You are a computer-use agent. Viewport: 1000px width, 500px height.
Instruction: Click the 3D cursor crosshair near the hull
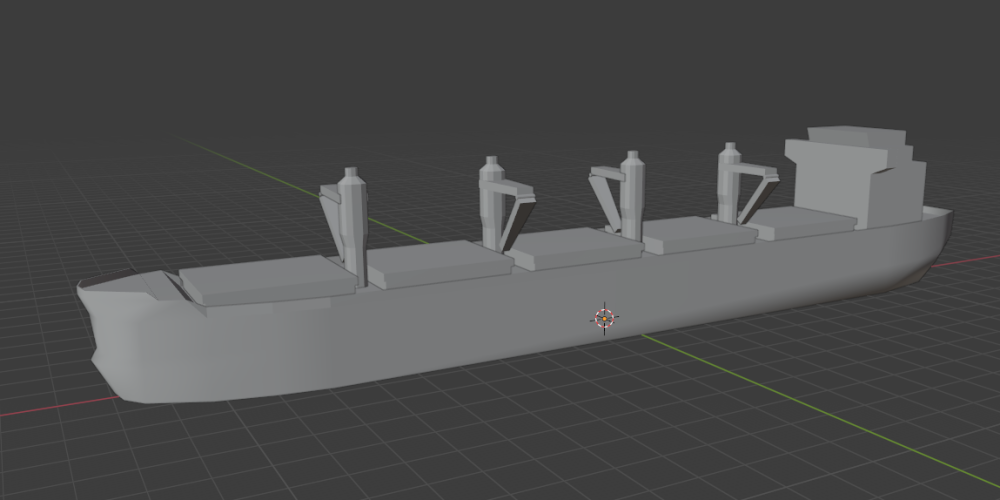(x=604, y=318)
